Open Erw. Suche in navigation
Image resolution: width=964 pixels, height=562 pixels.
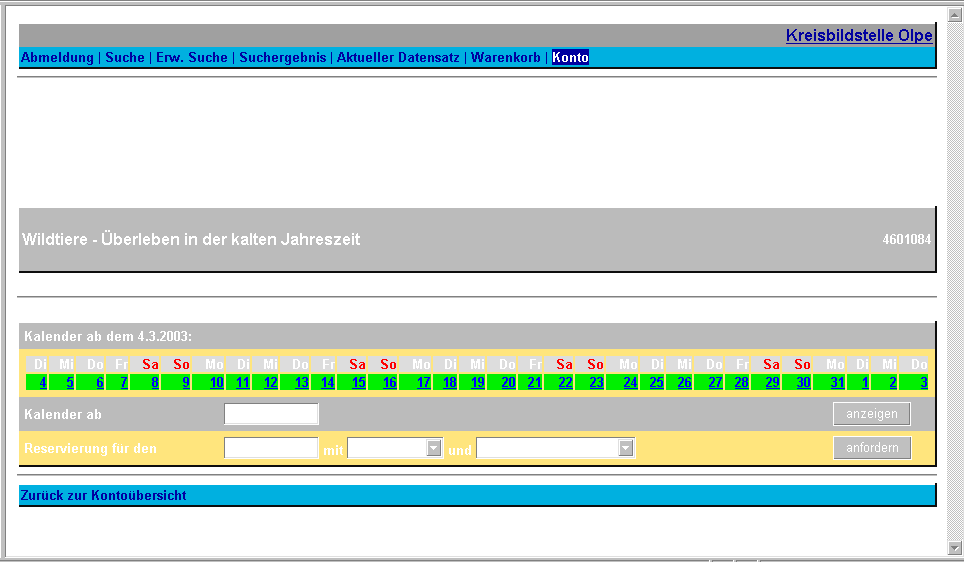pos(192,58)
